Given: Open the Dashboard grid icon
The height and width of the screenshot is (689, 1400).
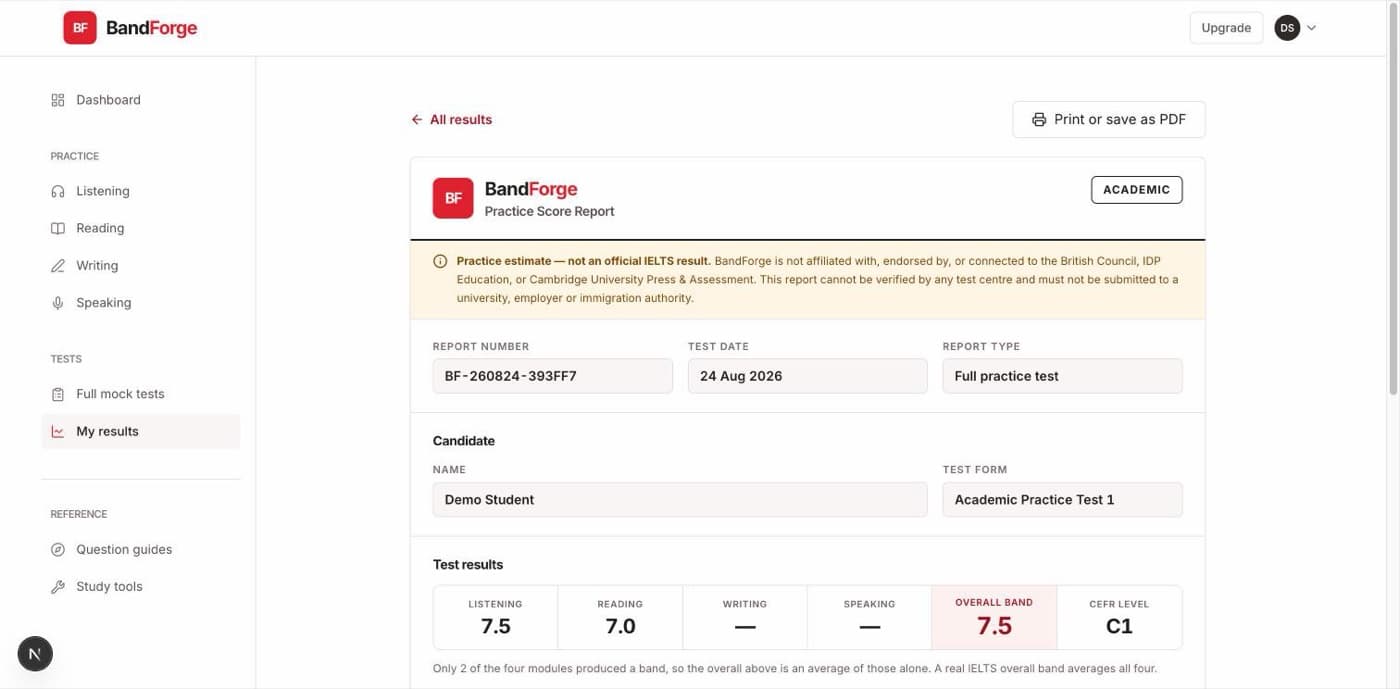Looking at the screenshot, I should [x=58, y=100].
